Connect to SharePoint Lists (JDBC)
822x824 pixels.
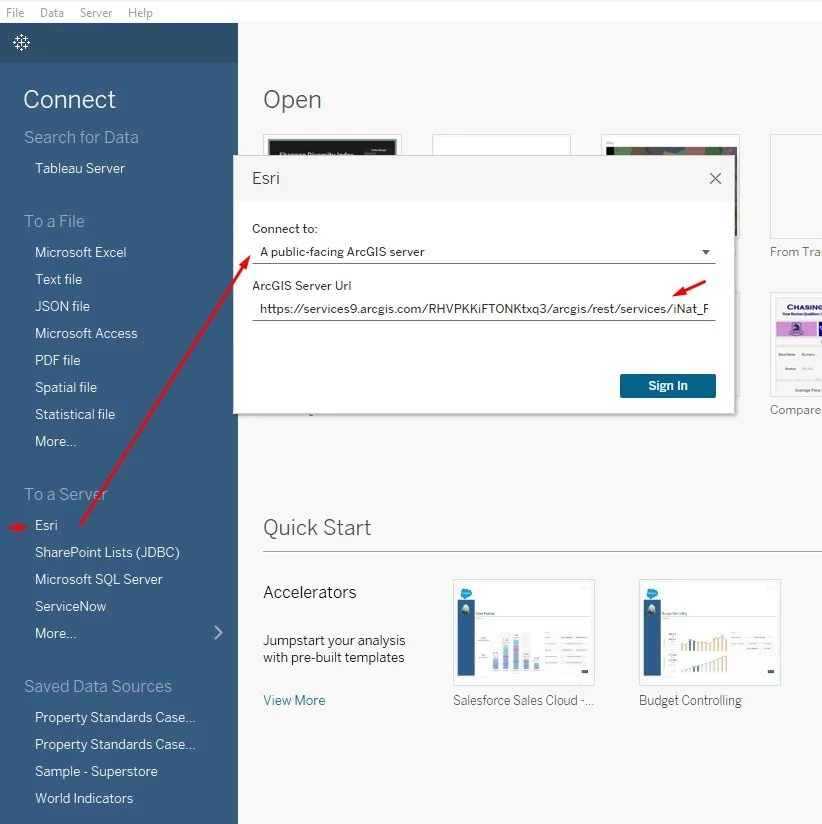point(107,552)
